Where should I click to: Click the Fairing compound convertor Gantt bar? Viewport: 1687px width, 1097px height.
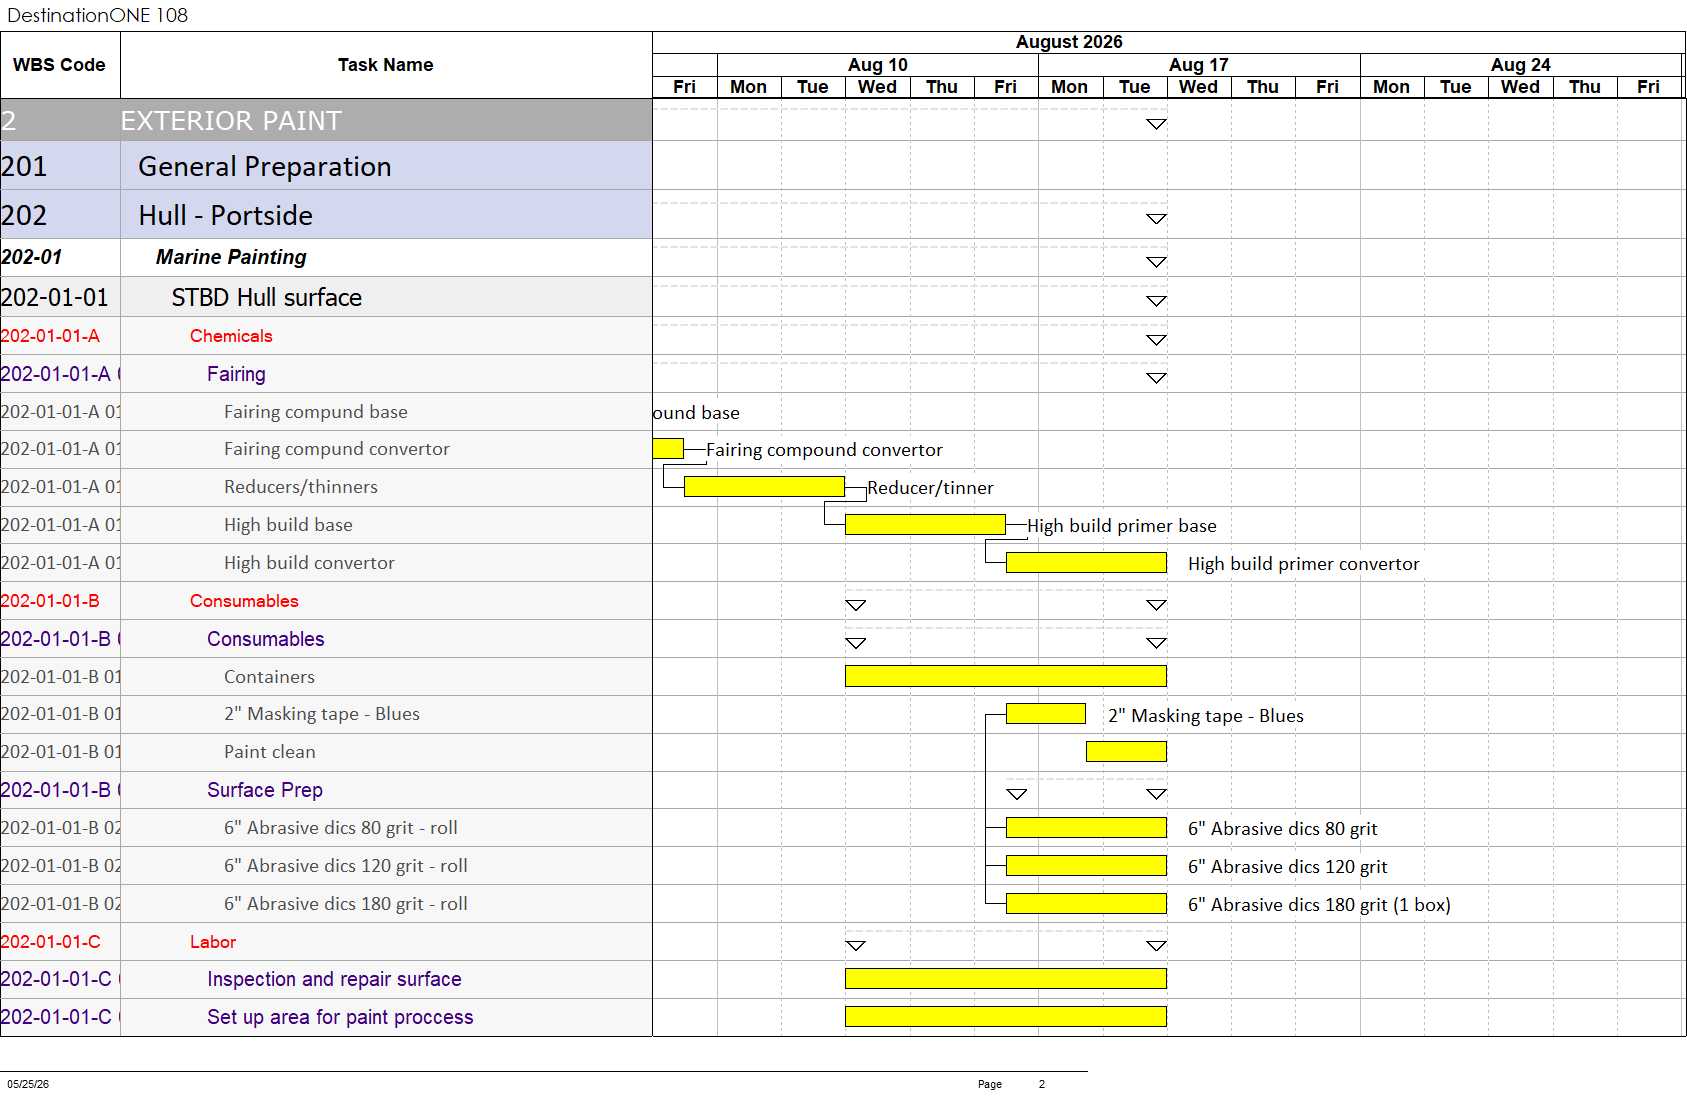[x=668, y=449]
